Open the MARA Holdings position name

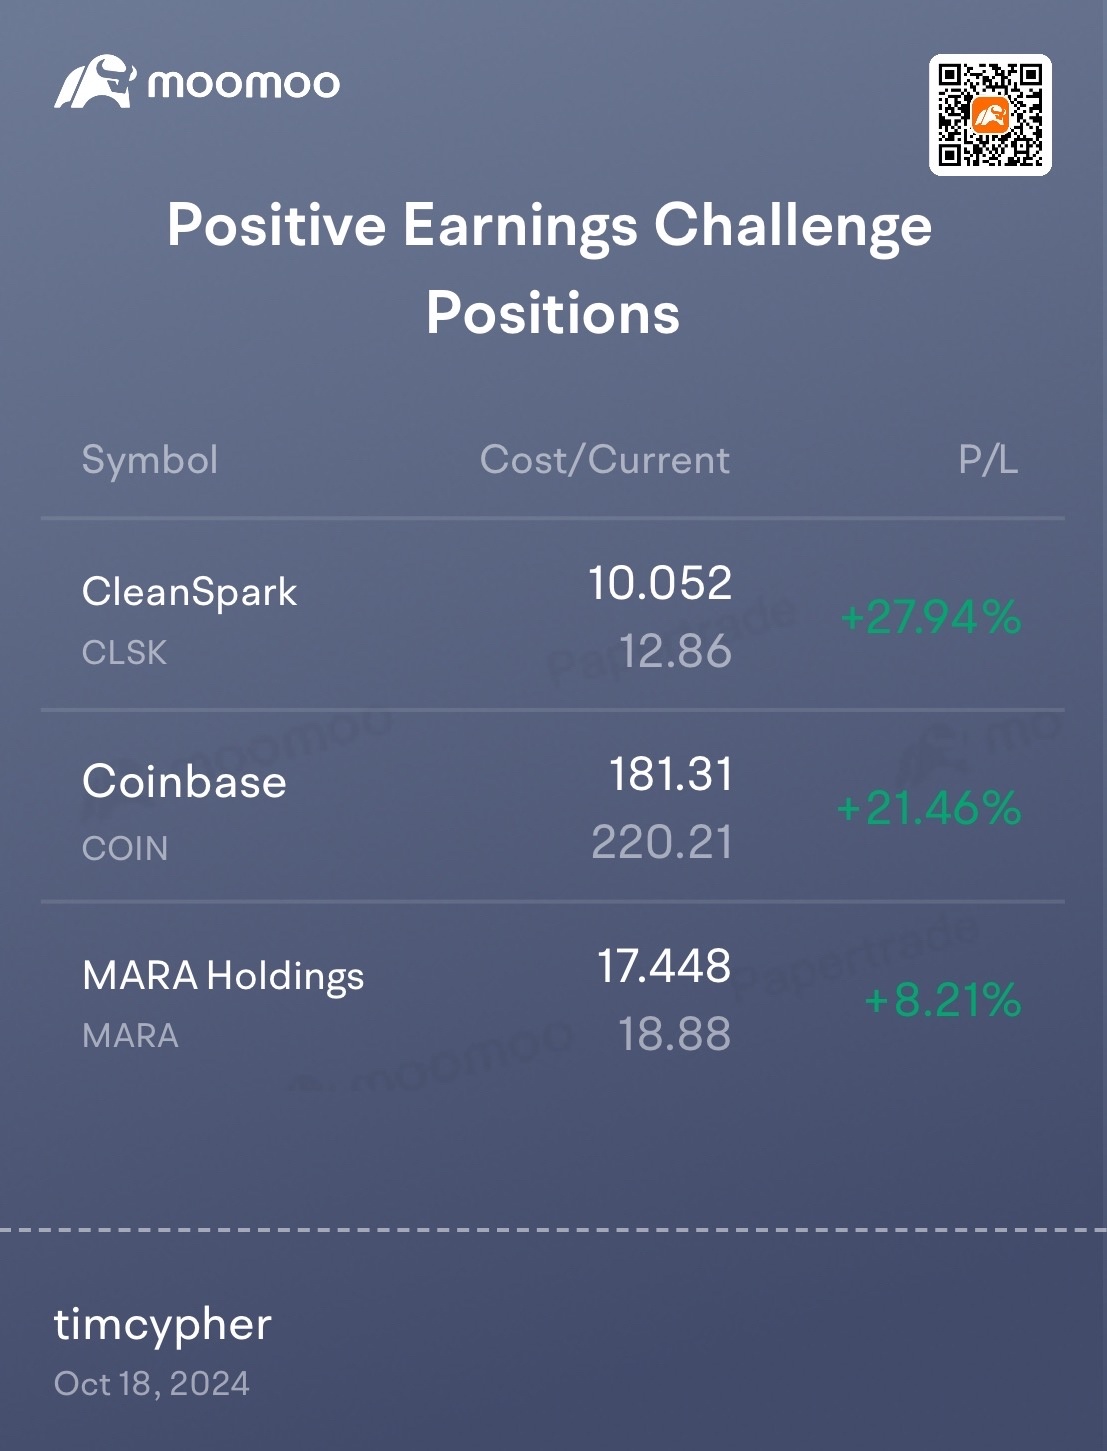click(x=223, y=975)
